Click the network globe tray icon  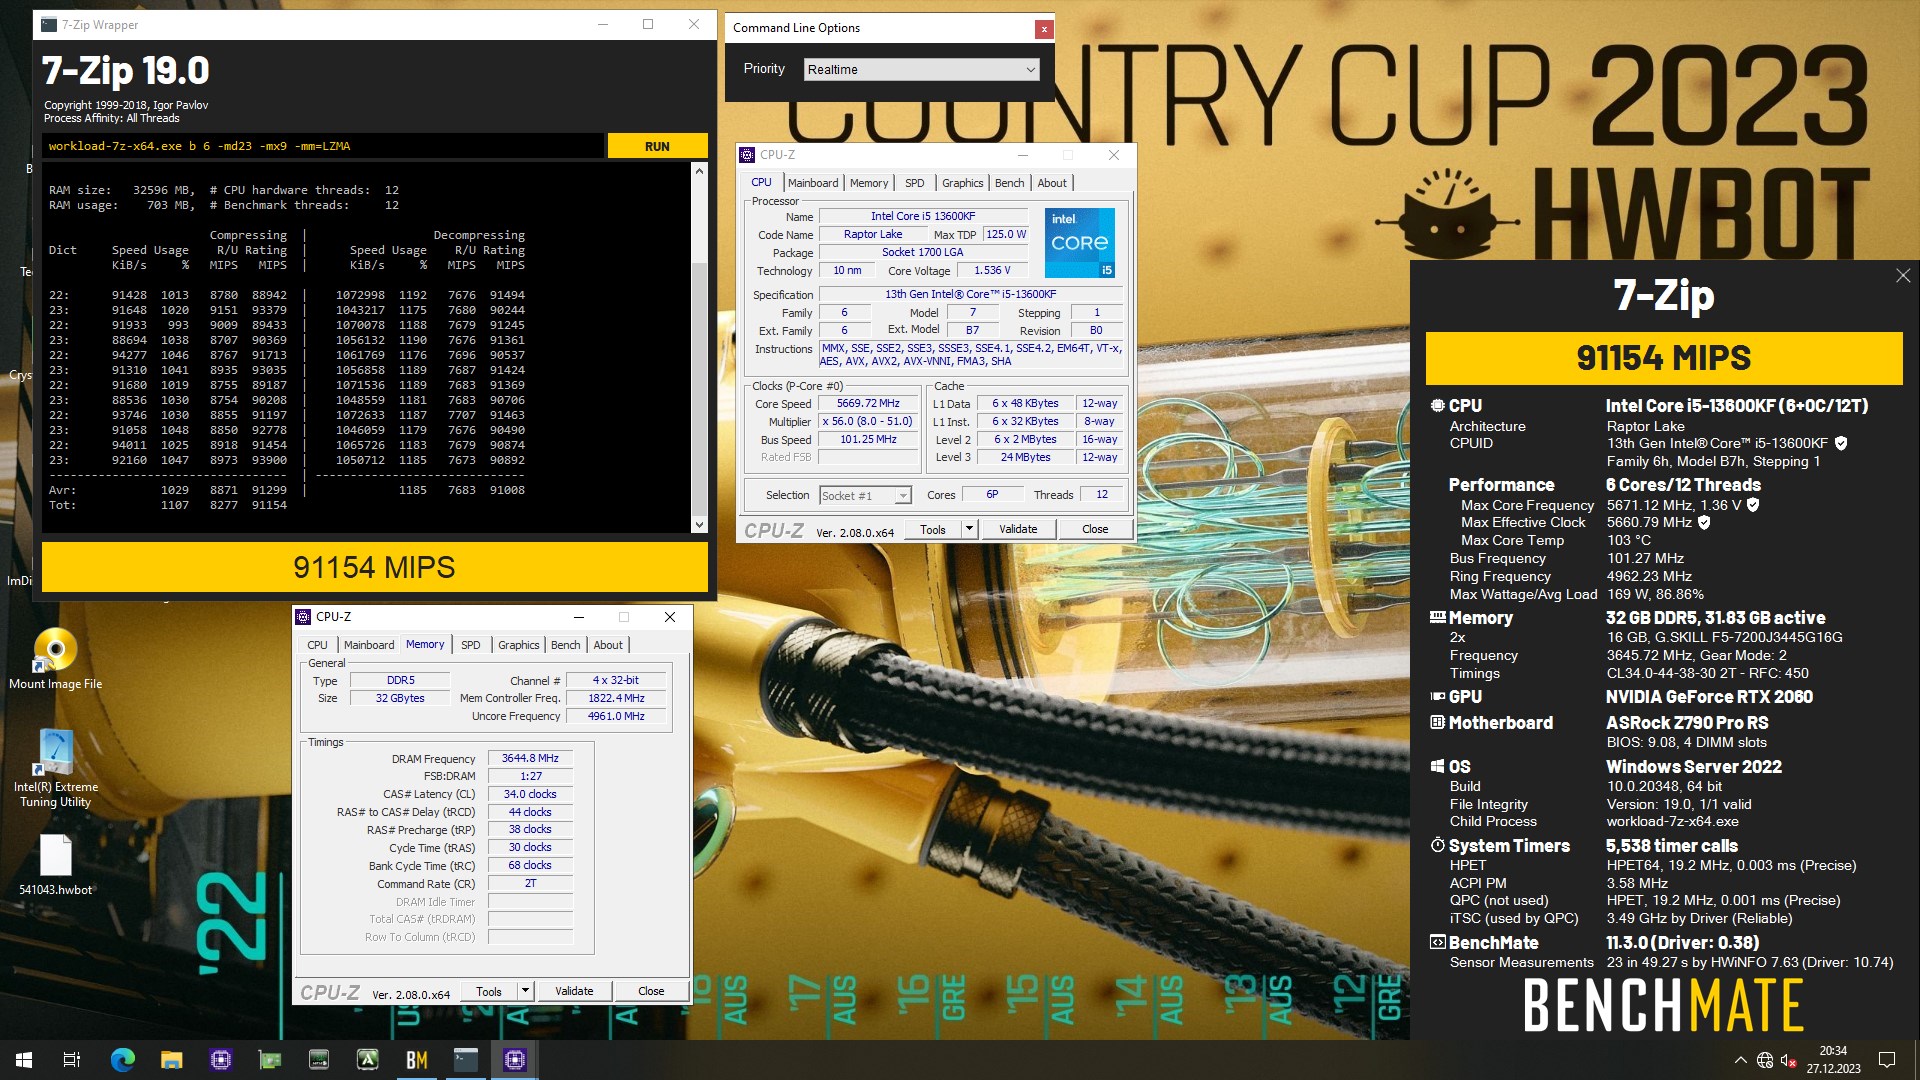point(1765,1060)
